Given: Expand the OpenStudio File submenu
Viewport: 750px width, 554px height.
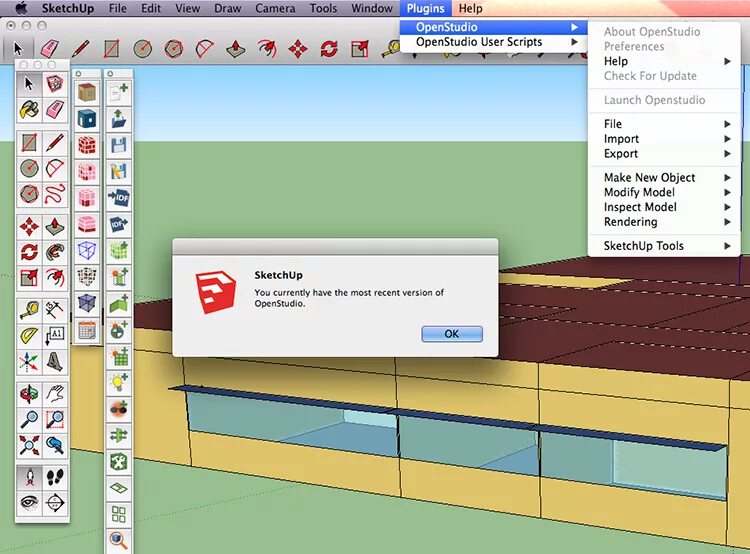Looking at the screenshot, I should tap(664, 124).
